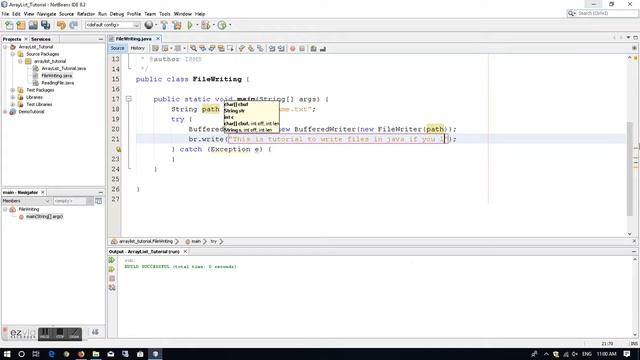This screenshot has height=360, width=640.
Task: Click the Profile Project icon
Action: (222, 25)
